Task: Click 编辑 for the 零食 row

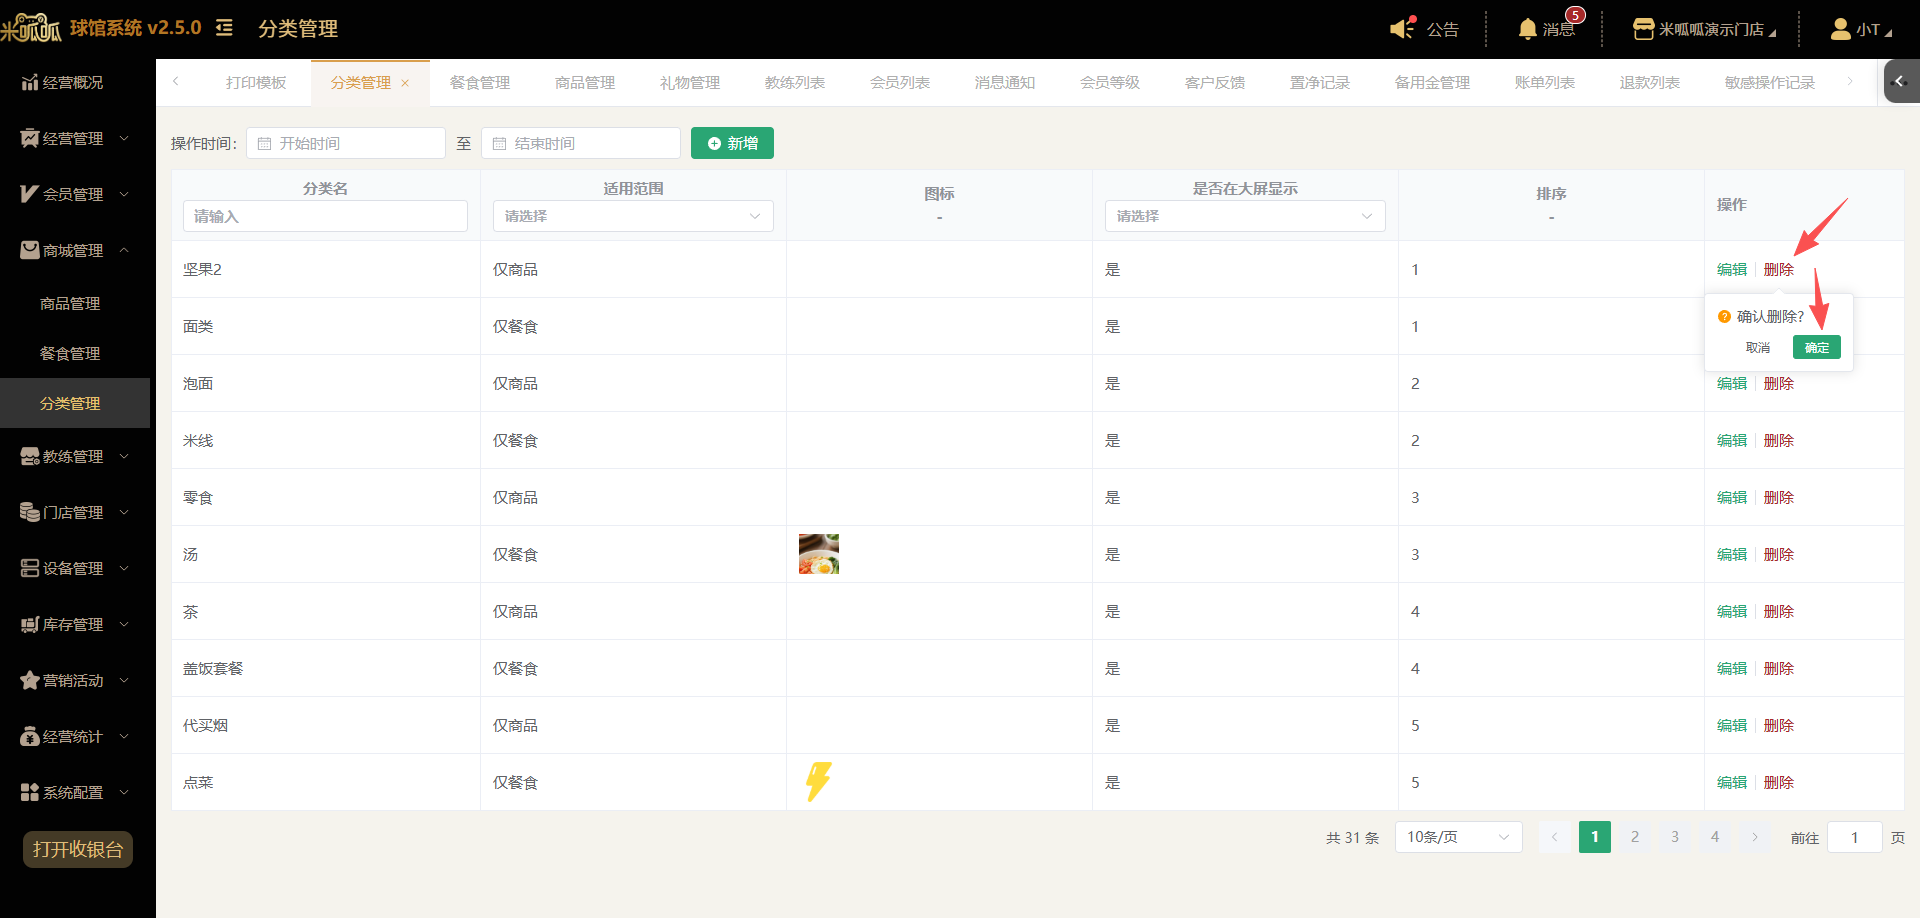Action: click(1732, 497)
